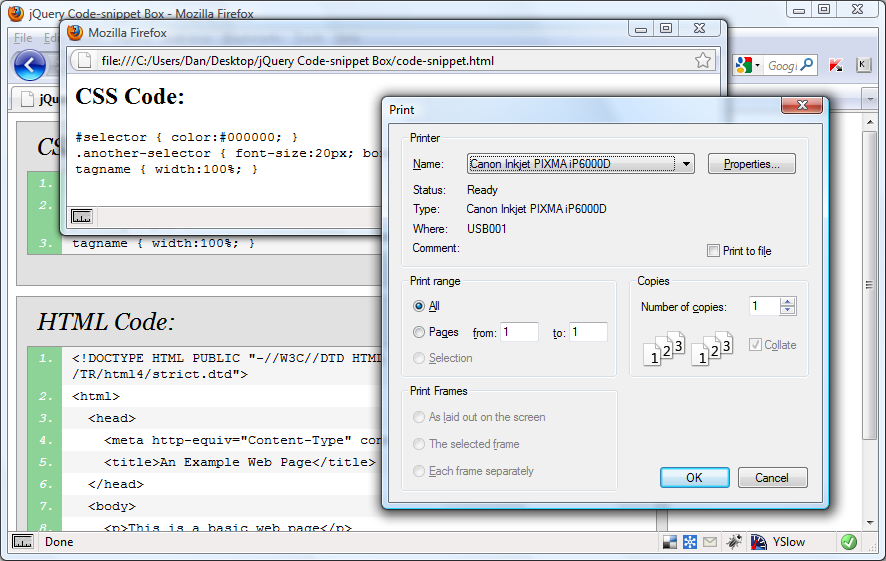This screenshot has width=886, height=561.
Task: Open the tab list dropdown arrow
Action: point(870,99)
